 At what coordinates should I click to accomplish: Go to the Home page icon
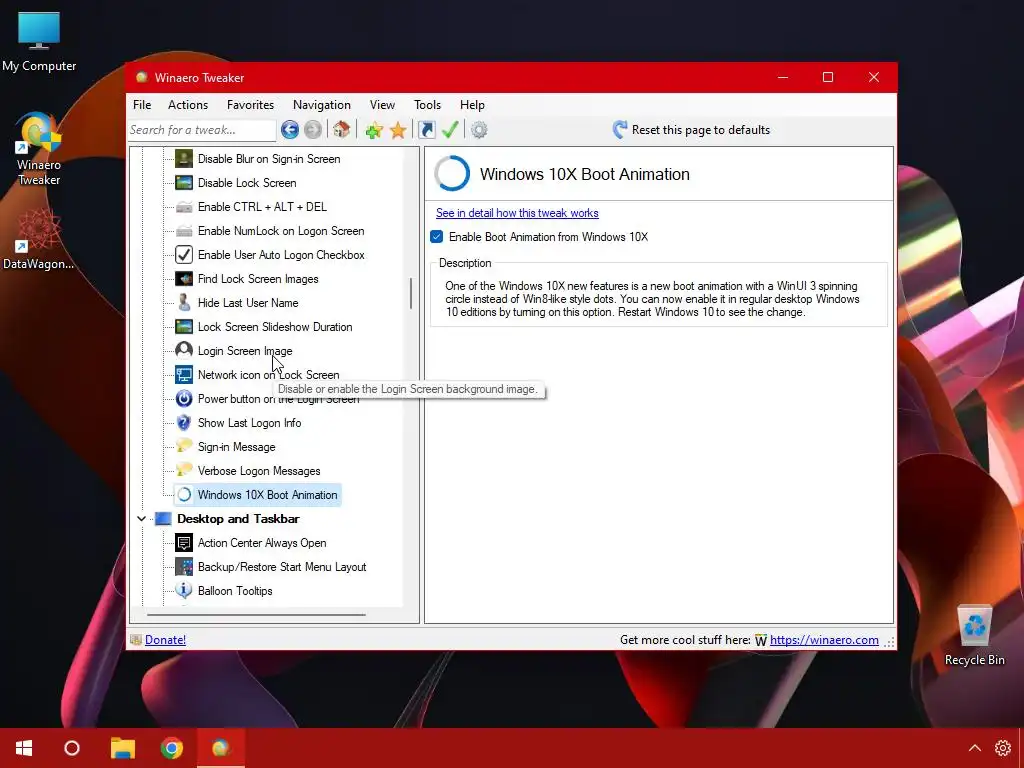(342, 129)
